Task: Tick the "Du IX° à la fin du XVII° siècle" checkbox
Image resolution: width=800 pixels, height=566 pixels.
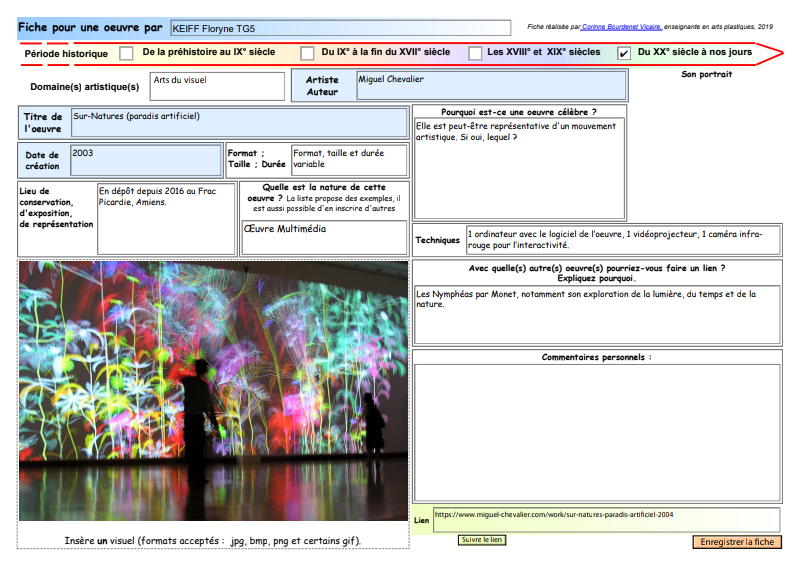Action: [x=307, y=53]
